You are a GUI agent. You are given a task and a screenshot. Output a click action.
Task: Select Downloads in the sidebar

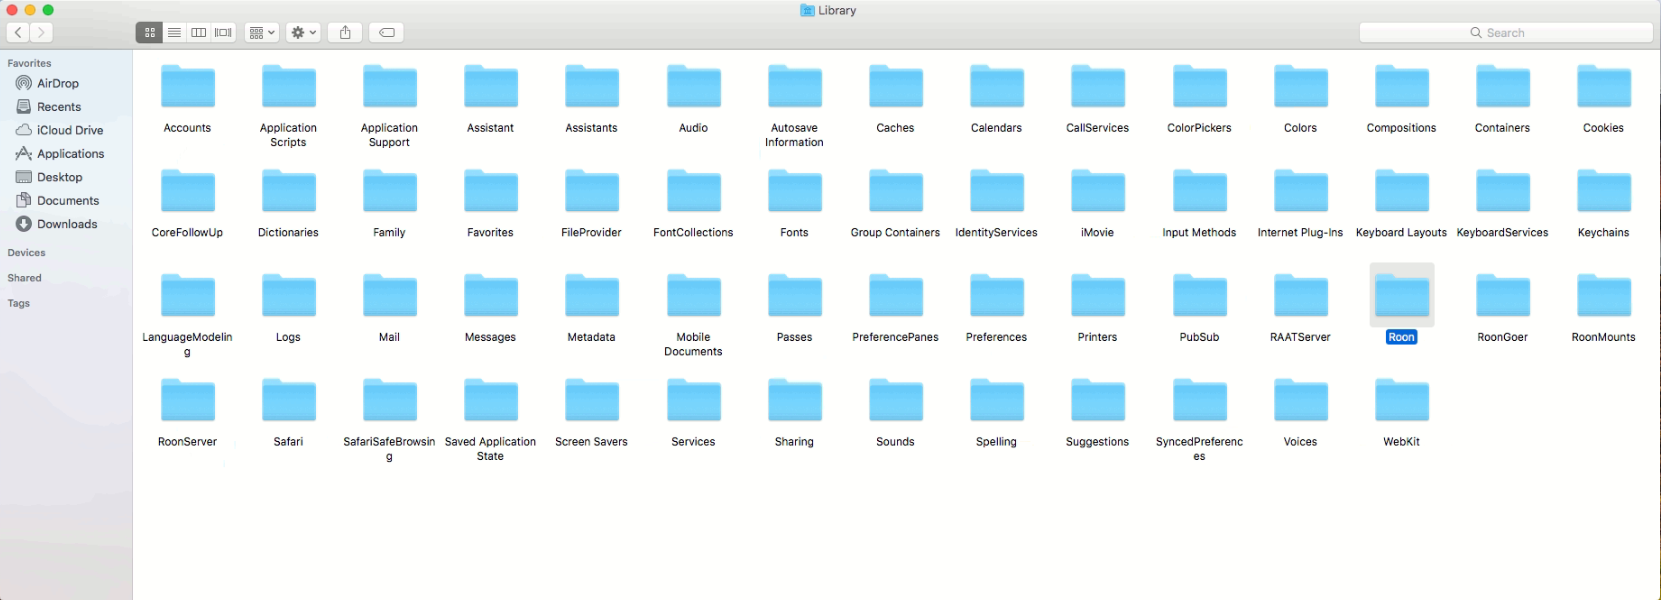(66, 224)
